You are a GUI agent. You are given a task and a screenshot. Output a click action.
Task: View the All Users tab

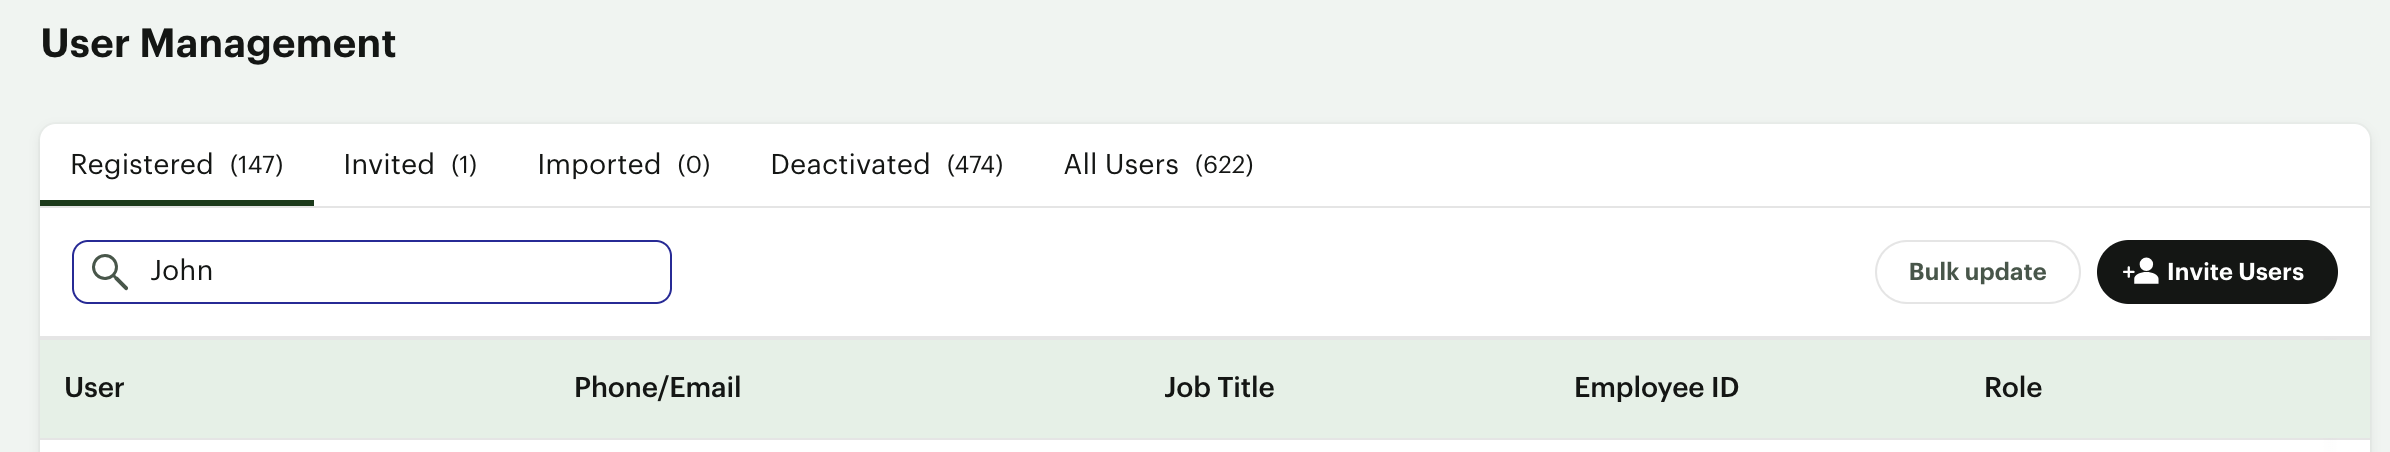tap(1158, 165)
